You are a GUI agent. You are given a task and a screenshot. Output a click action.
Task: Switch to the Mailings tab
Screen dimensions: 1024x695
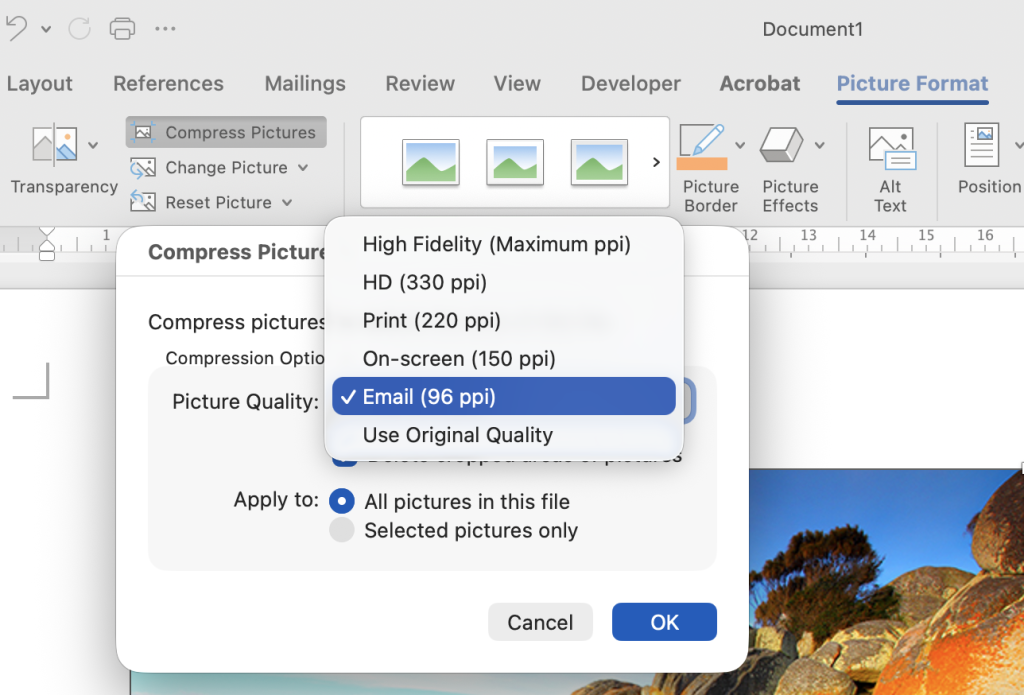[305, 84]
